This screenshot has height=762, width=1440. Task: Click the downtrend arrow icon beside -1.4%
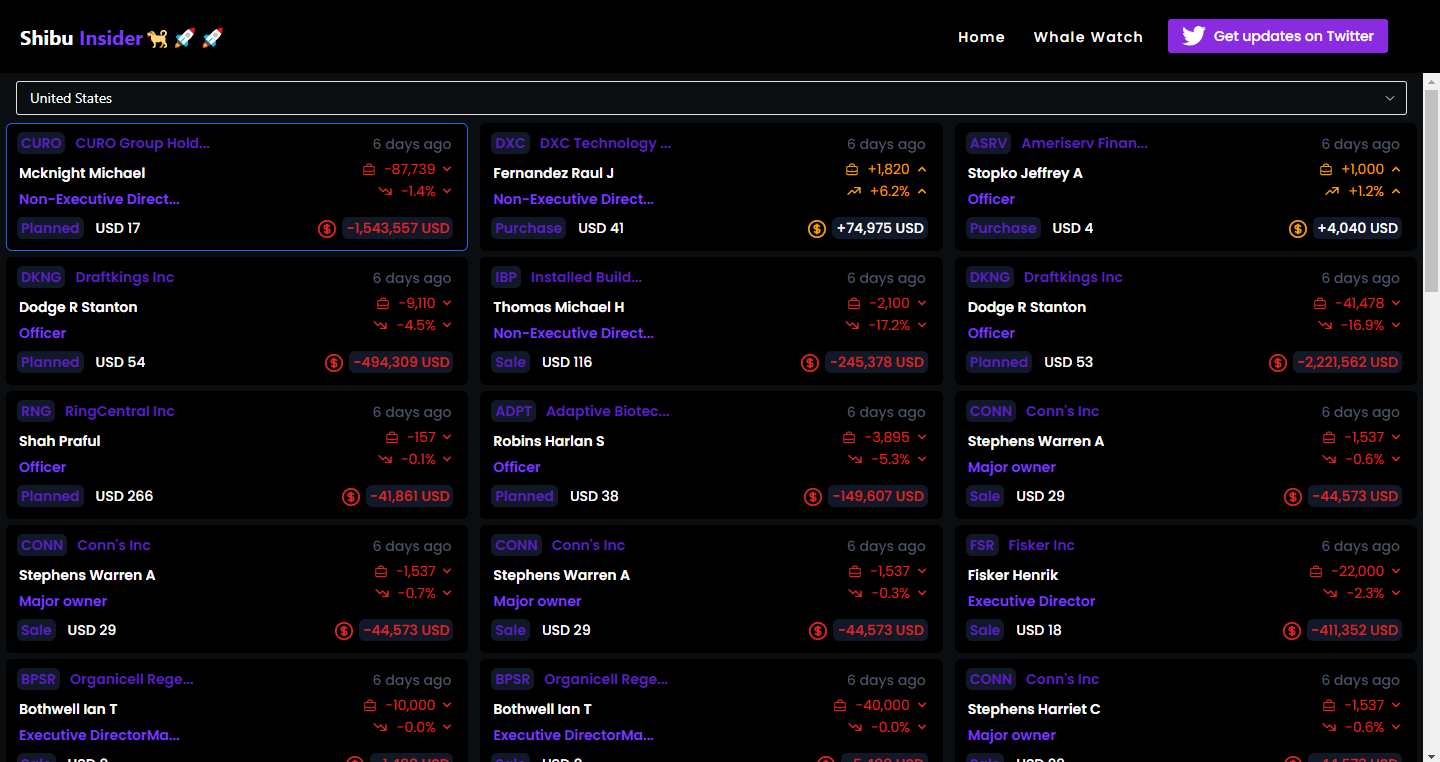tap(385, 191)
